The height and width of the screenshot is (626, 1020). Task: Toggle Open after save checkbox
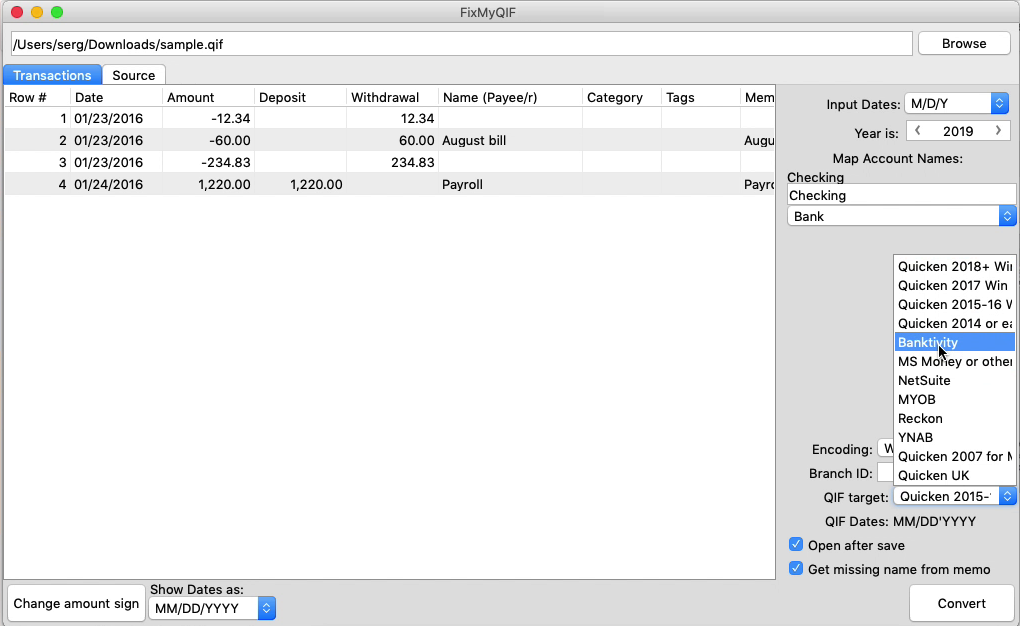[x=796, y=544]
